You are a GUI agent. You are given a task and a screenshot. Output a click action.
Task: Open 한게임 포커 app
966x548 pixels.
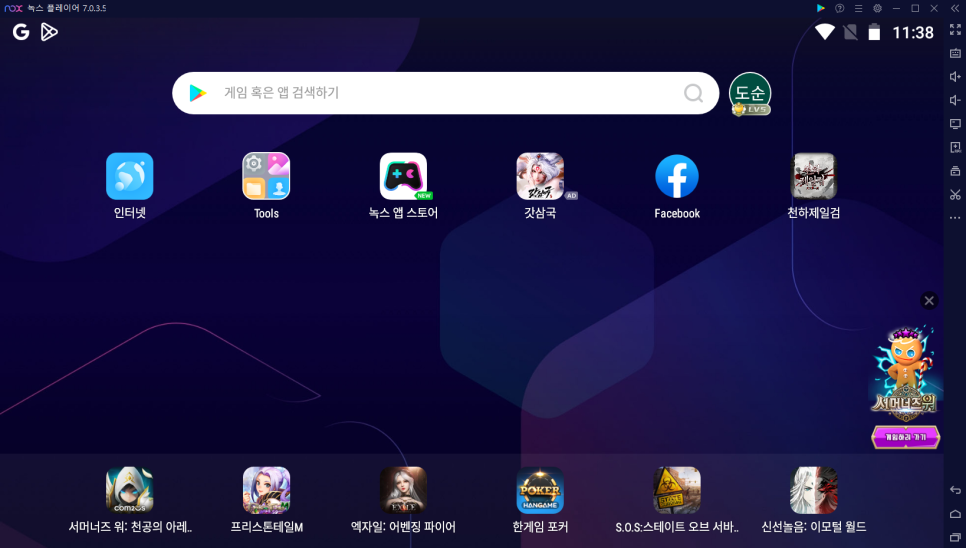pyautogui.click(x=540, y=490)
